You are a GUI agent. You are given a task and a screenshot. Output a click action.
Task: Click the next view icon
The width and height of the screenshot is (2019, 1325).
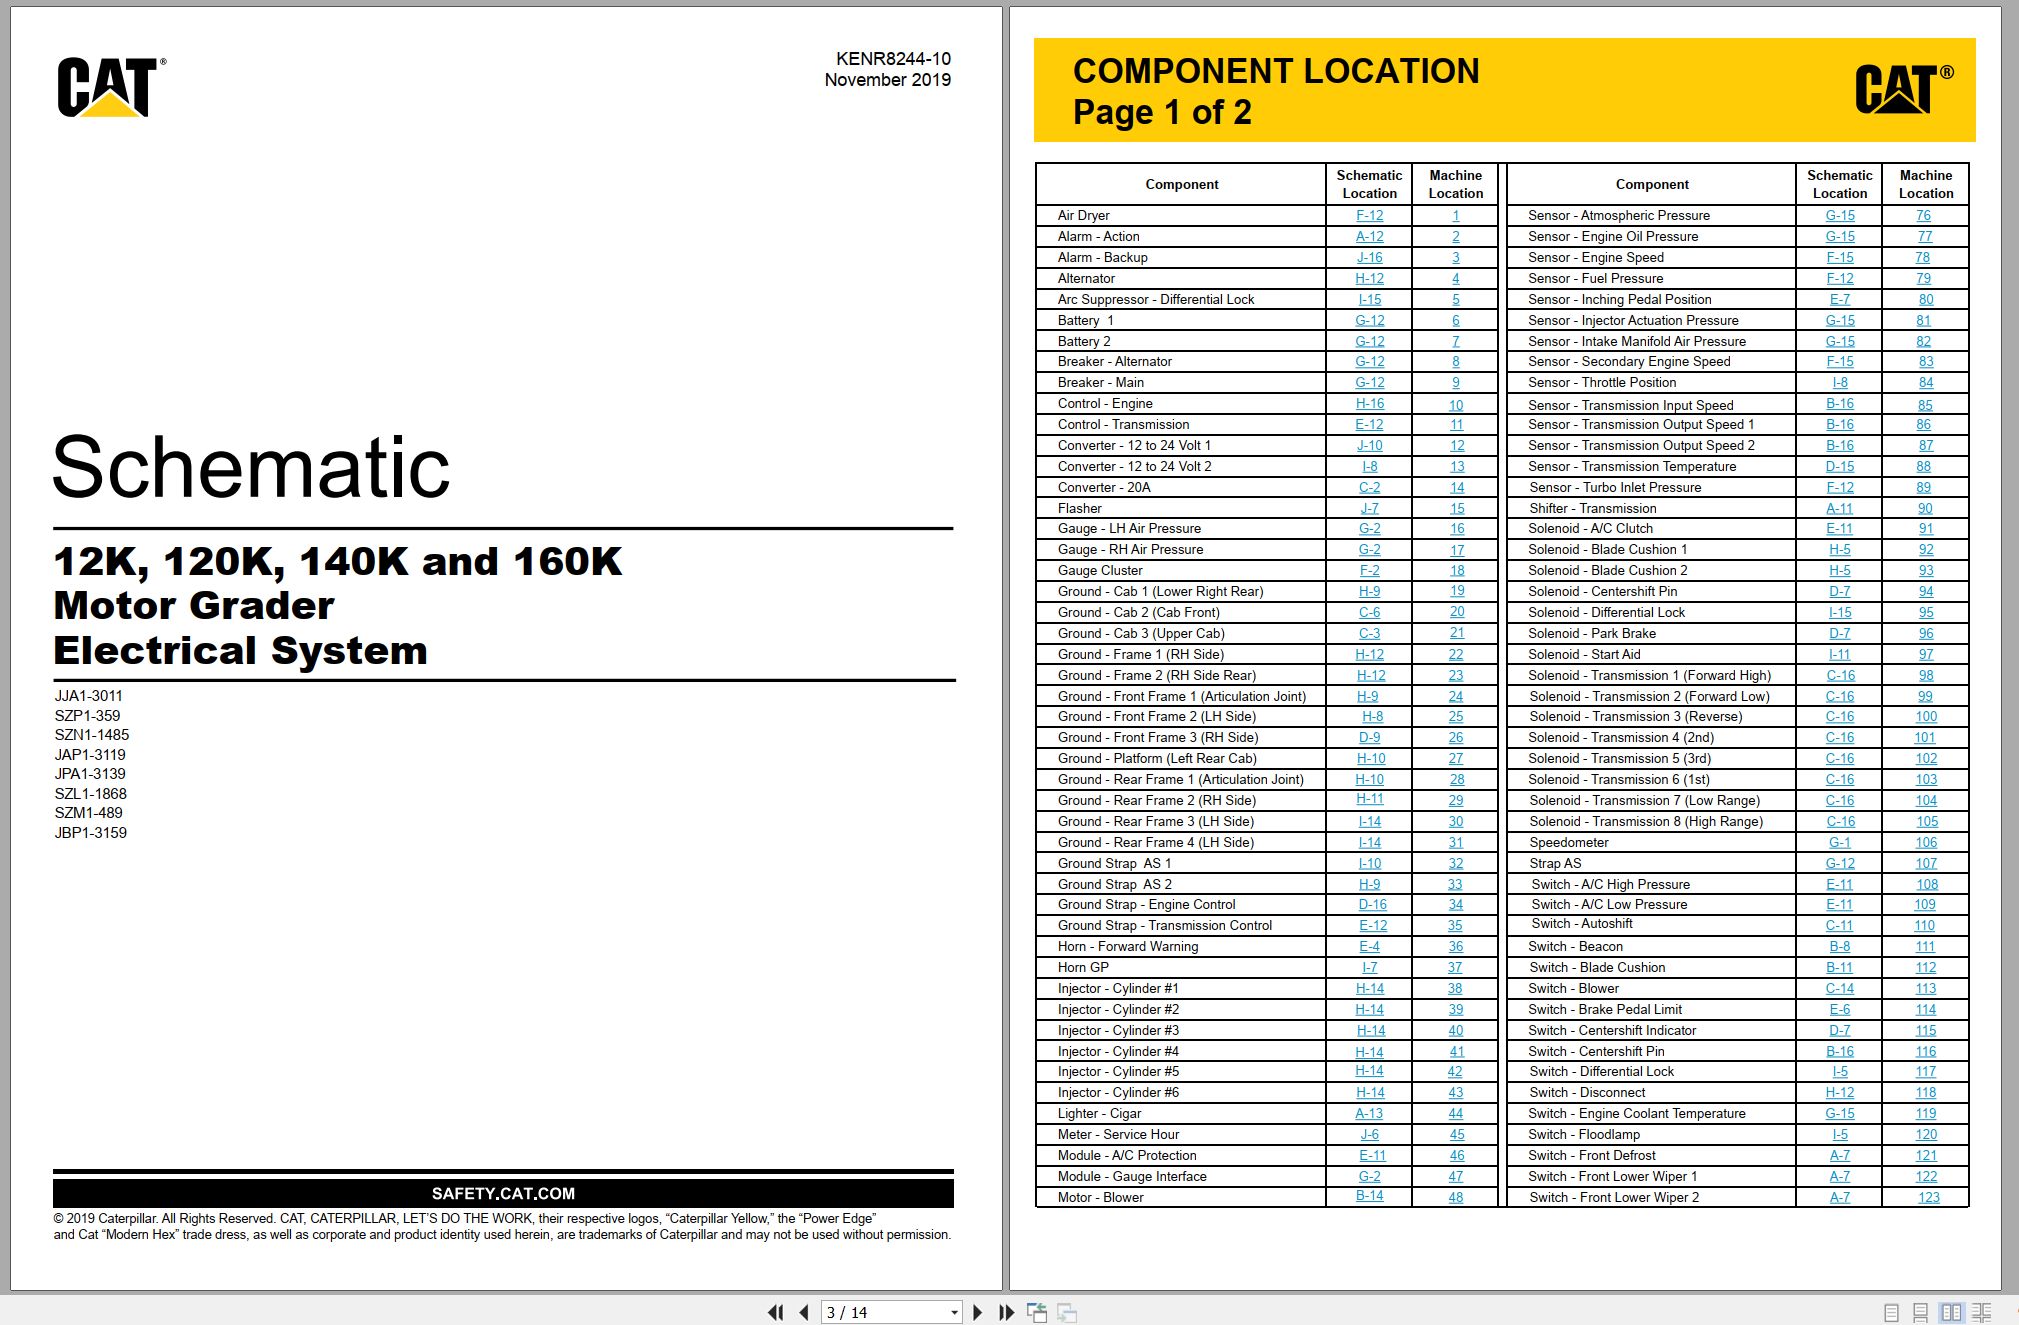[1067, 1312]
